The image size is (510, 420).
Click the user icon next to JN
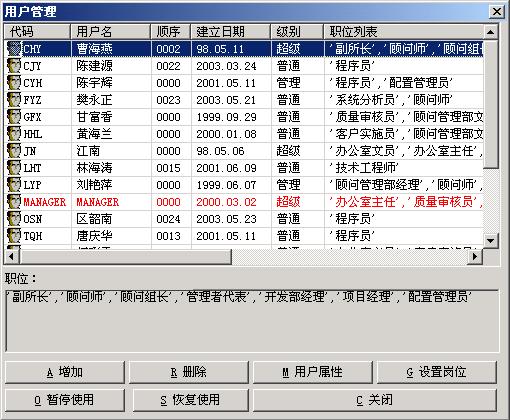(x=14, y=151)
